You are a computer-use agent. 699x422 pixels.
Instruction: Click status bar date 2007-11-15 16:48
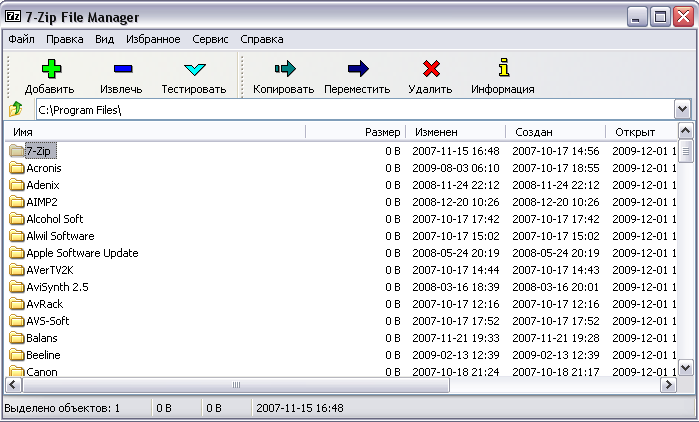point(300,408)
